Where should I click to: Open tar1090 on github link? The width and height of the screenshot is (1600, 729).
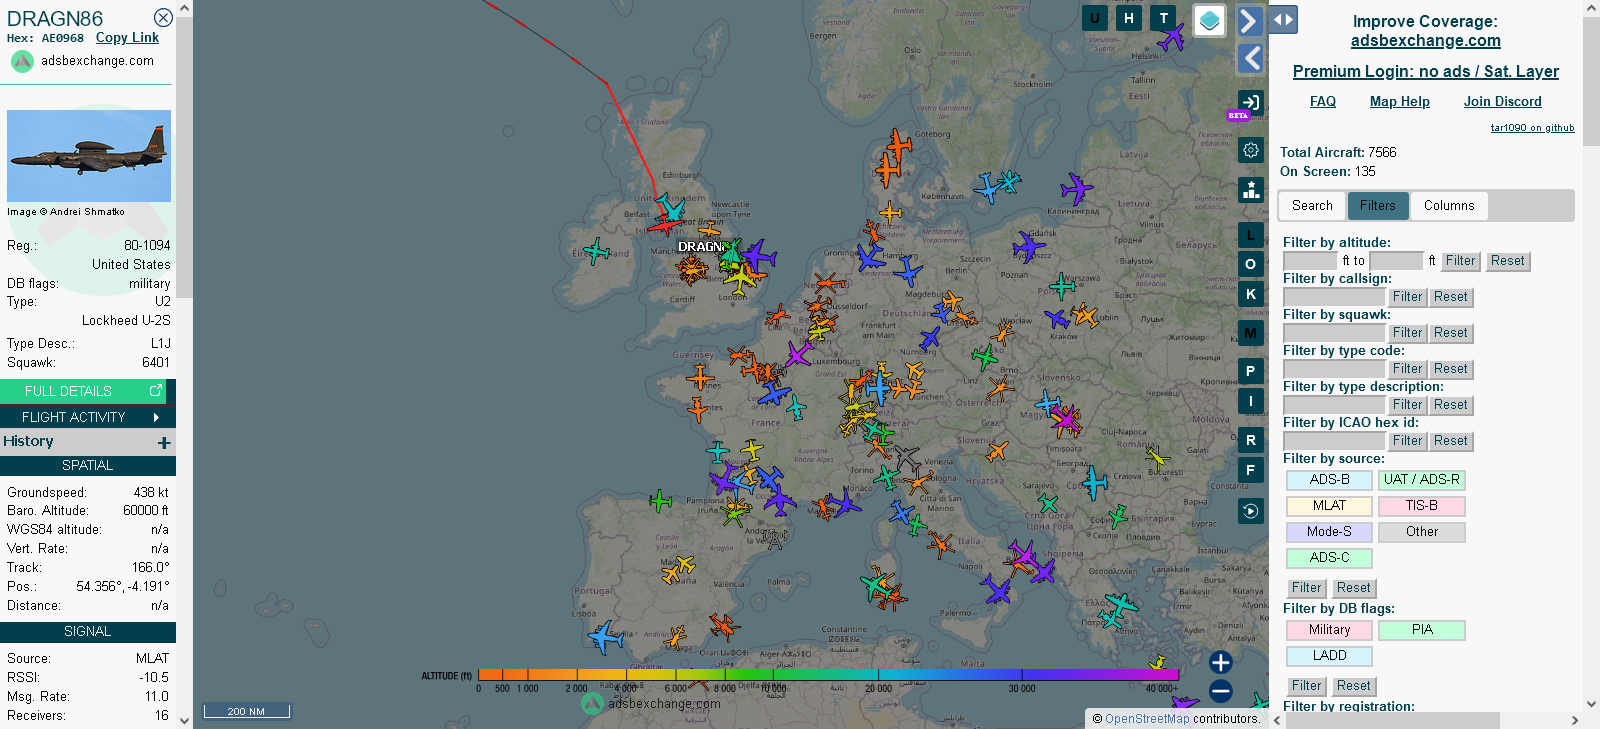1532,128
